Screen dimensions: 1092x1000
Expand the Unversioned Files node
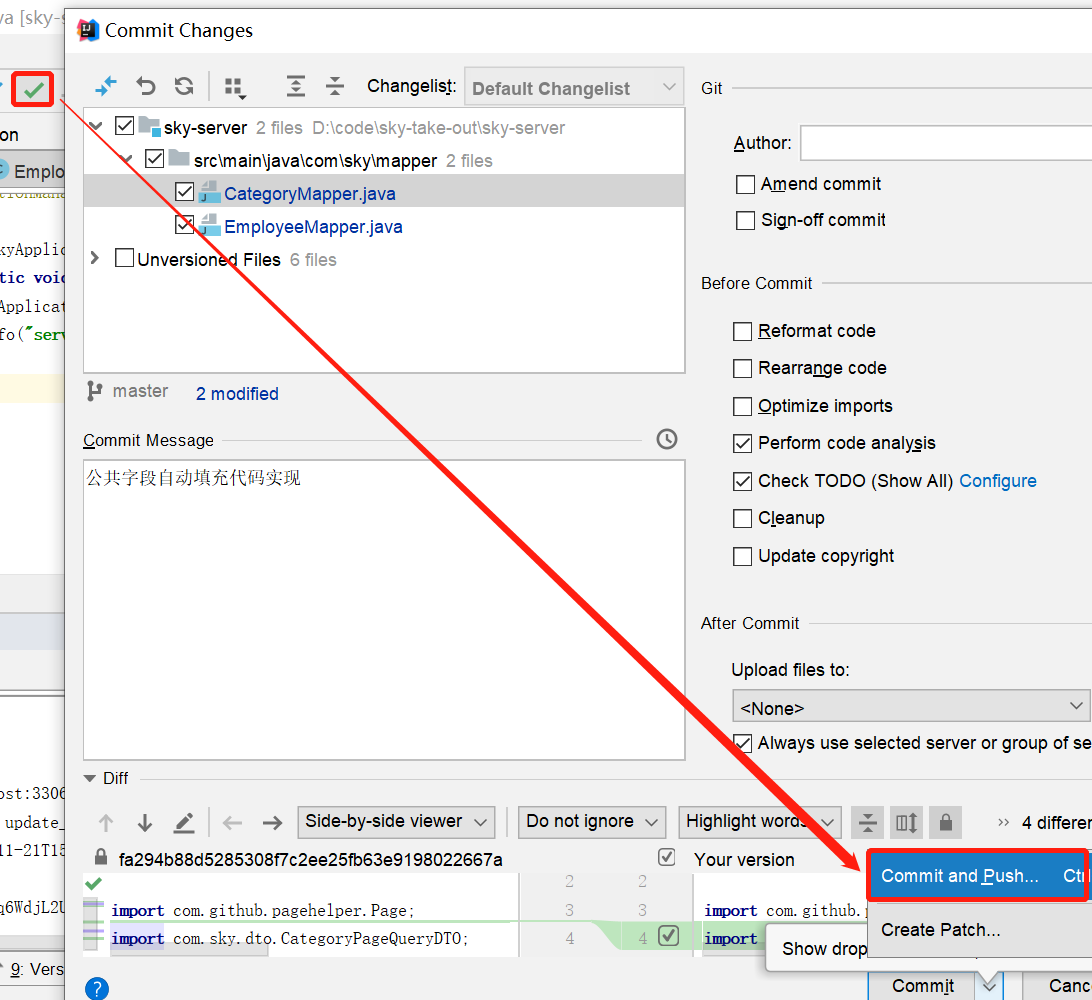(95, 259)
